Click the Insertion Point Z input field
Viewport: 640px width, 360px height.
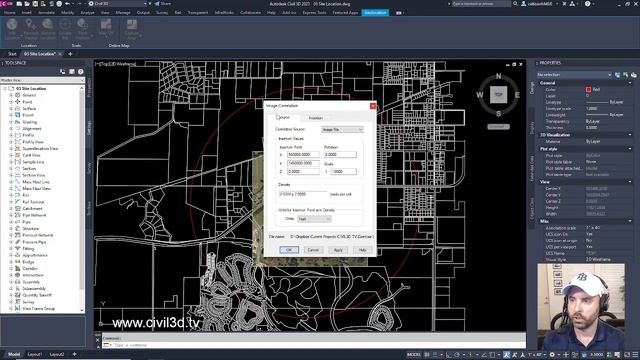click(x=303, y=172)
